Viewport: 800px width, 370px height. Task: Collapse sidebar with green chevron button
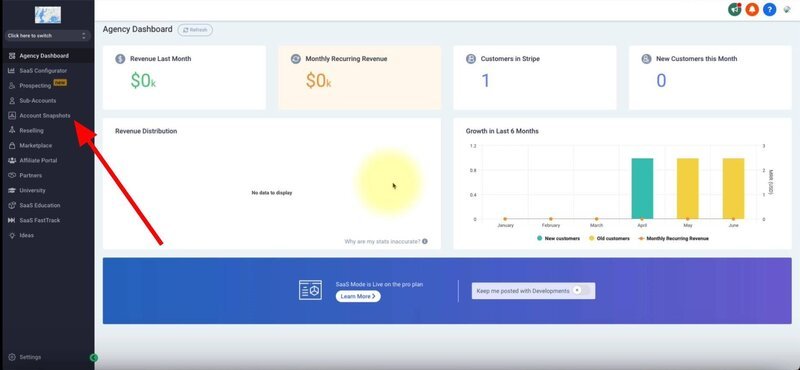pyautogui.click(x=93, y=358)
